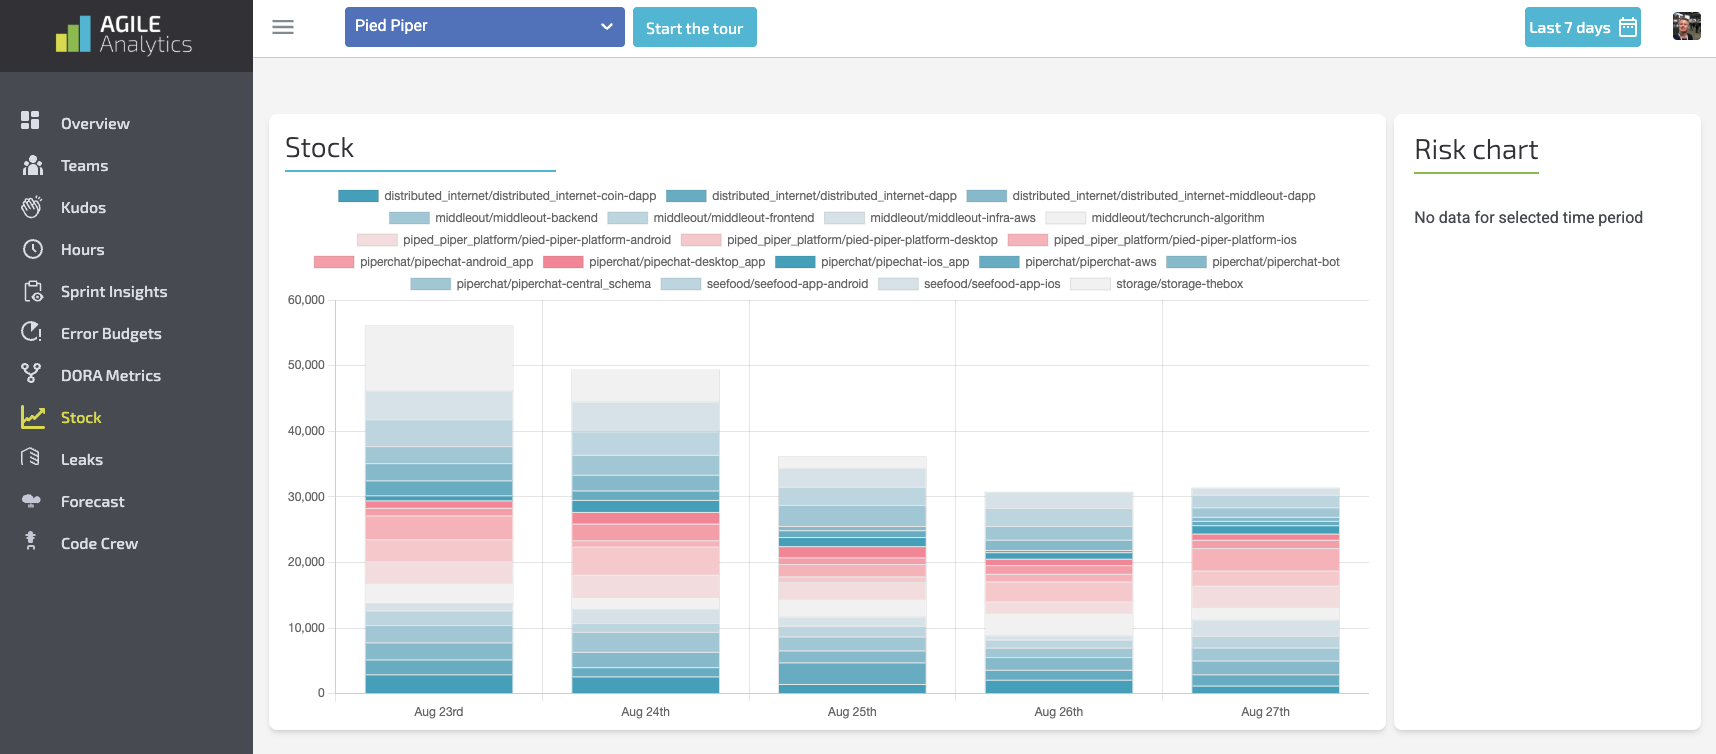Open the Forecast menu item

[92, 502]
